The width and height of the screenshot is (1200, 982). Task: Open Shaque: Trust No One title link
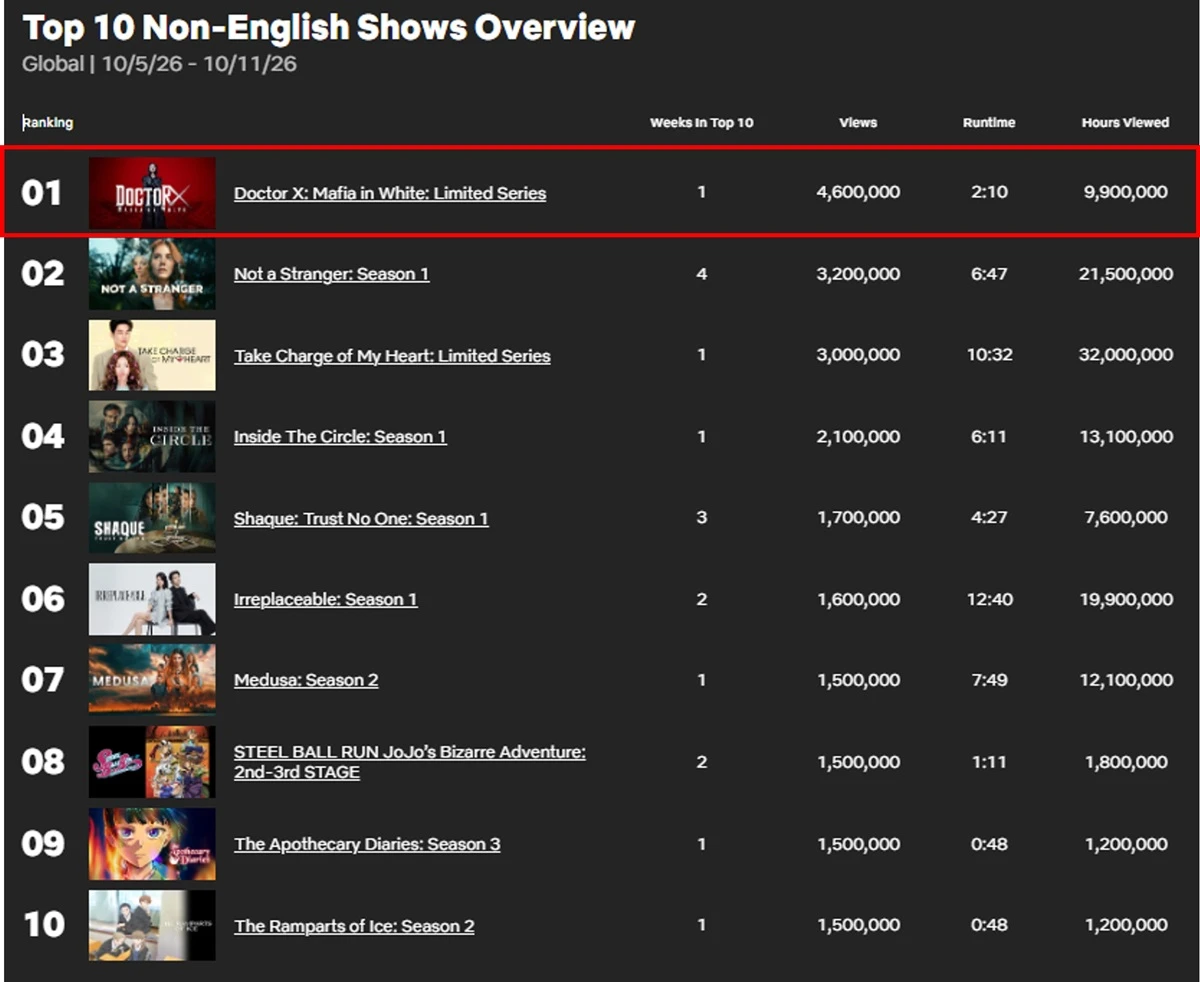361,518
